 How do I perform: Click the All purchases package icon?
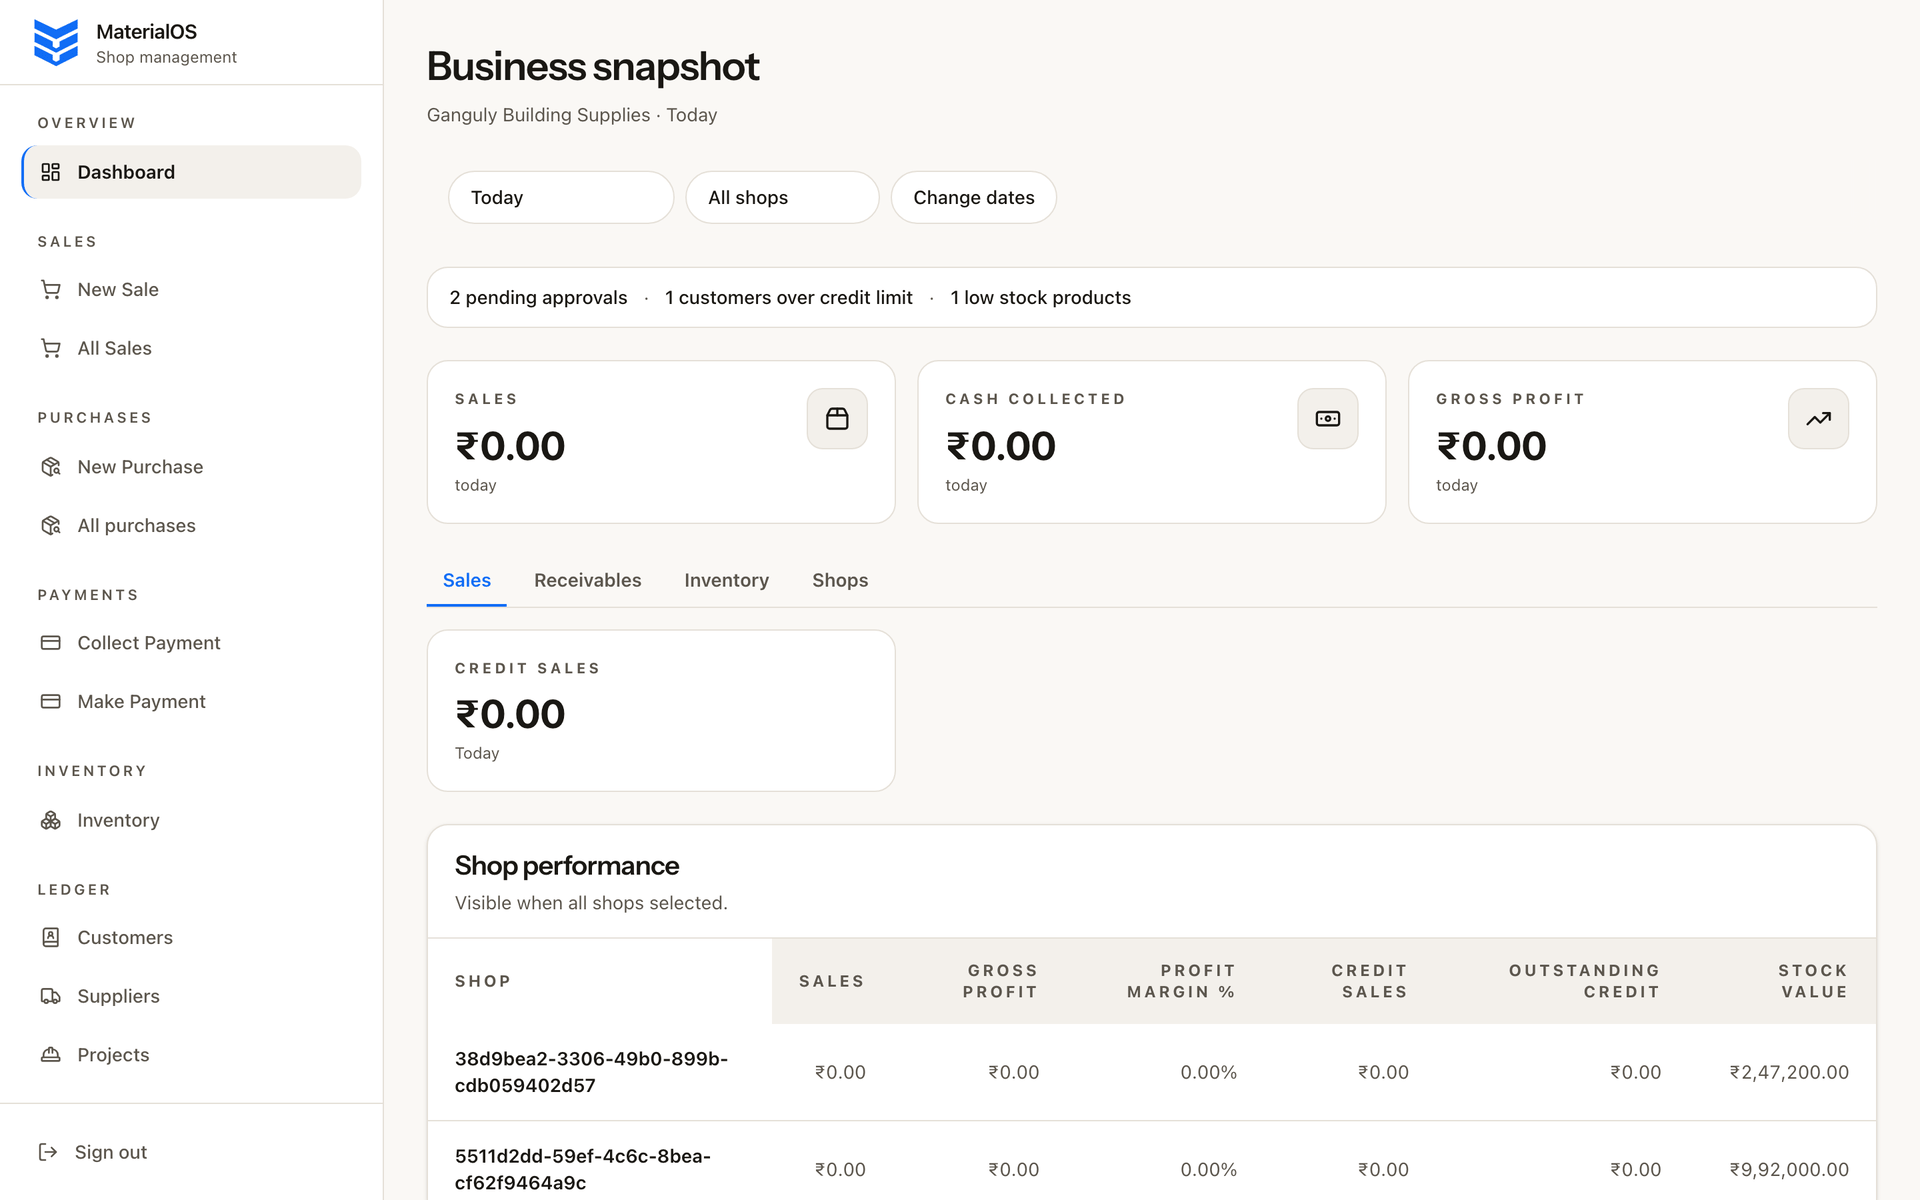[x=51, y=526]
